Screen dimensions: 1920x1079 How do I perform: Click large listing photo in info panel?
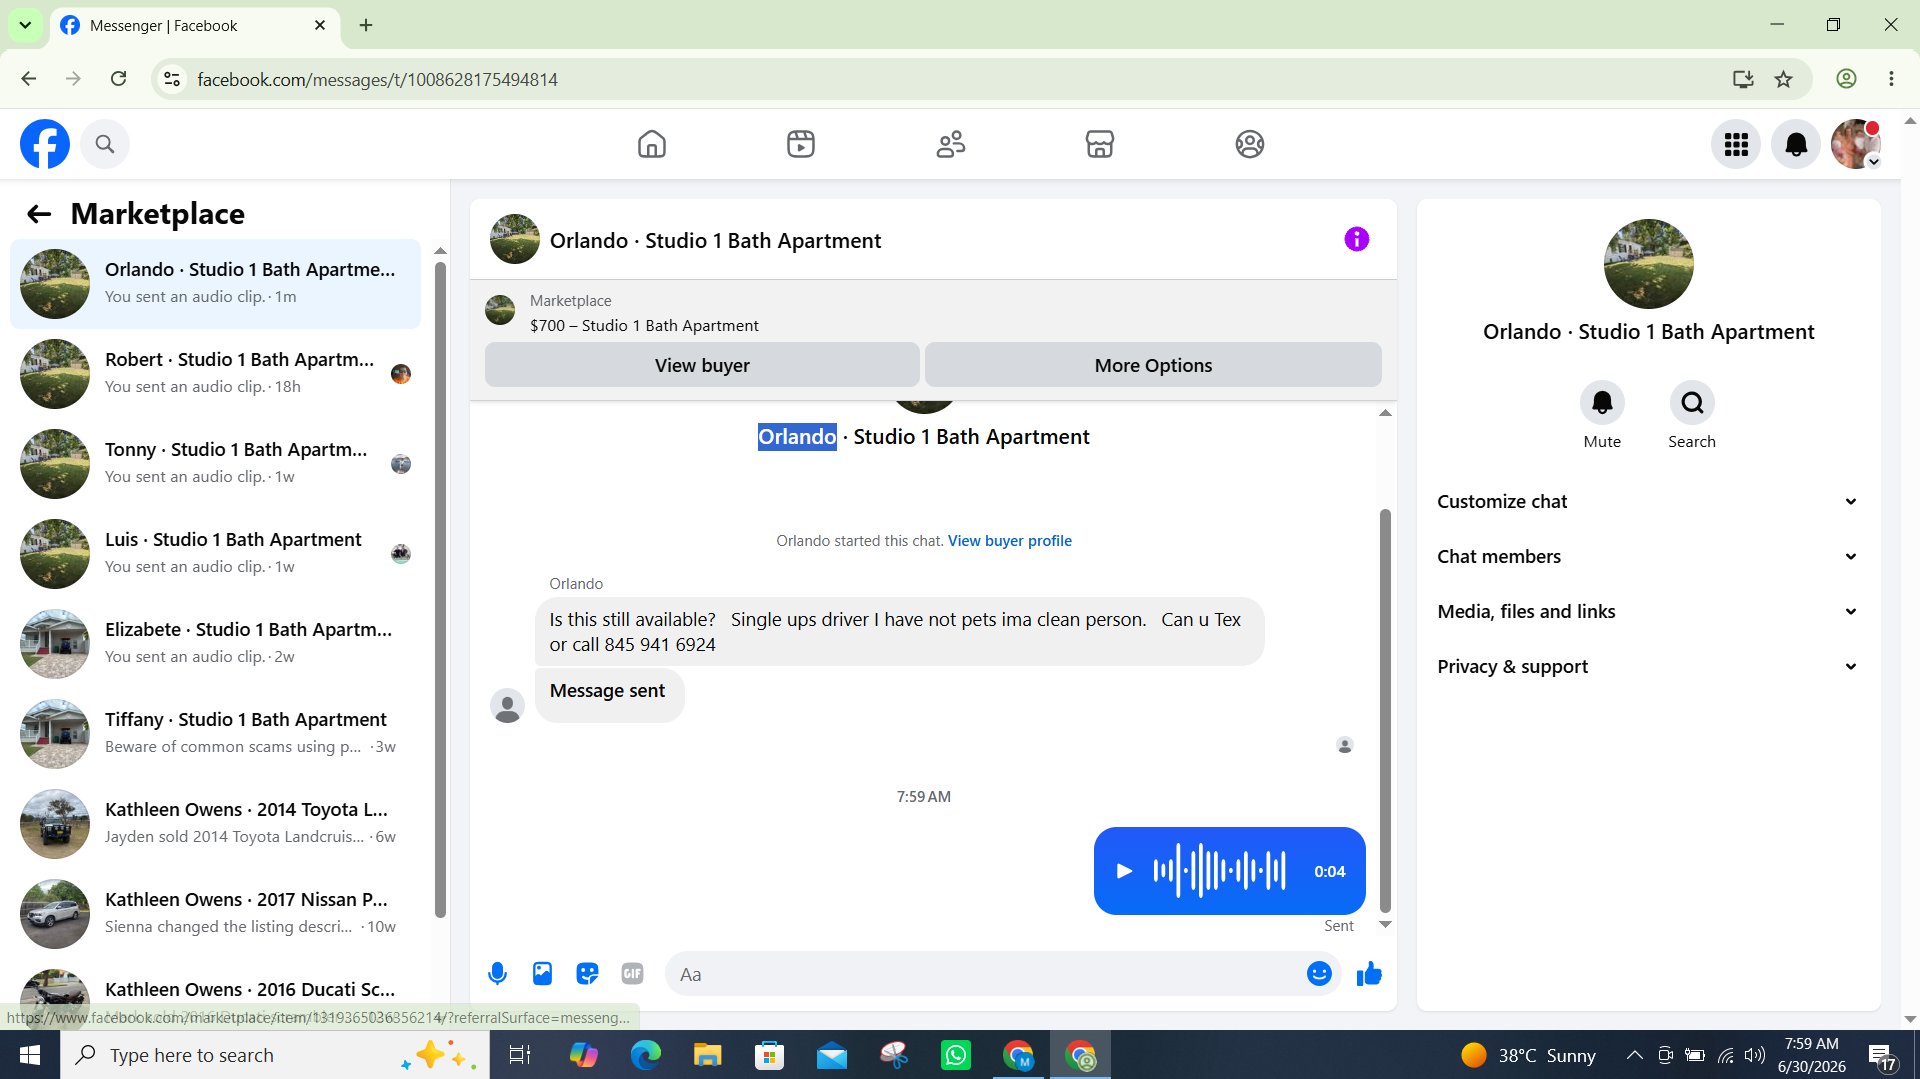(1648, 264)
